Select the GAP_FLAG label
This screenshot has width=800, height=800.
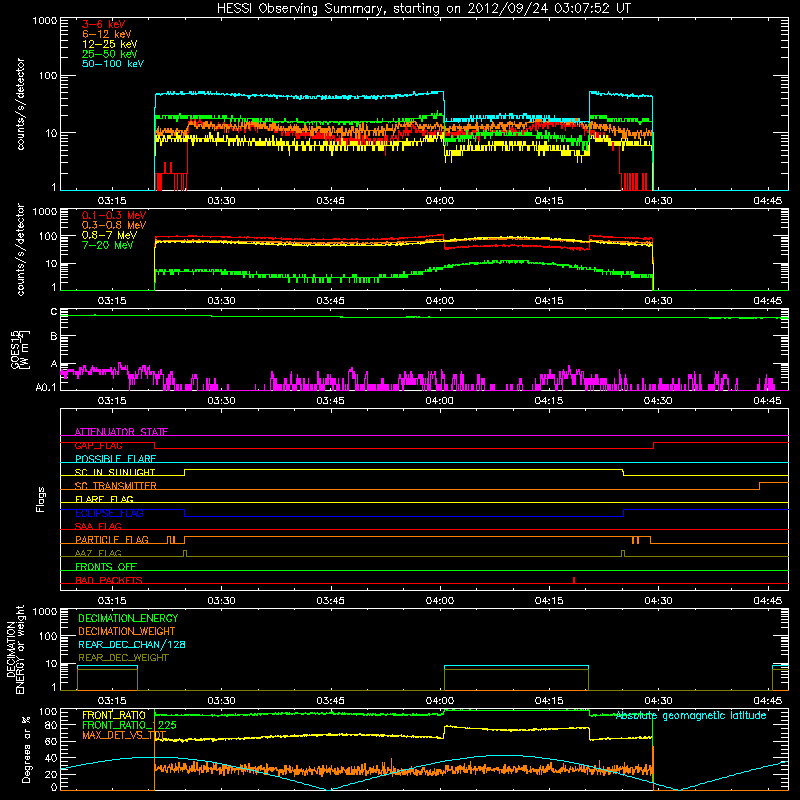[98, 445]
